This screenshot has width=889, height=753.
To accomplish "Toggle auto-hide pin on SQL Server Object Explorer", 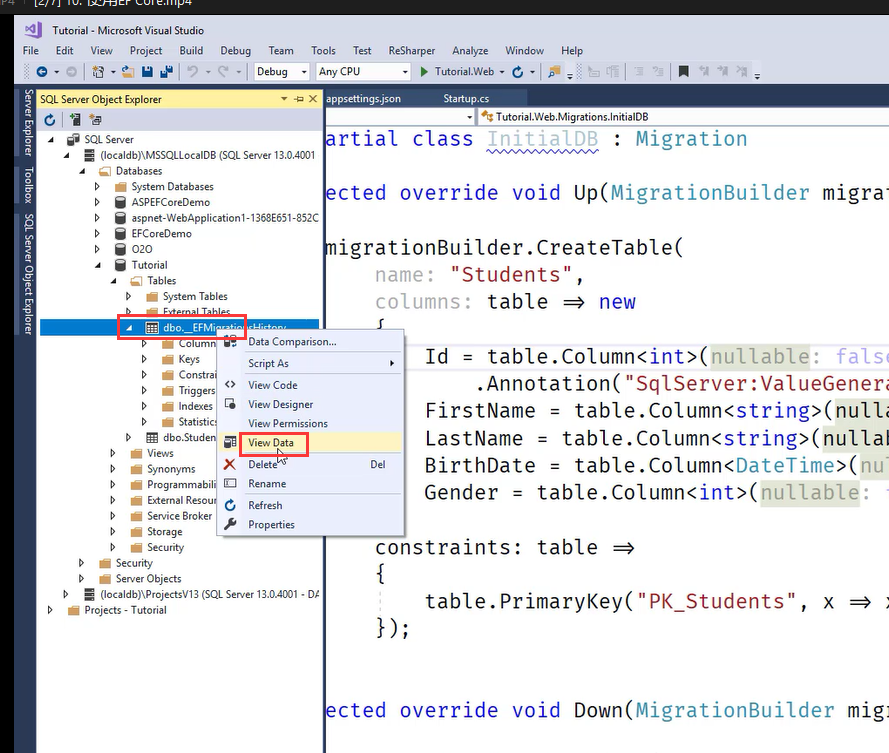I will coord(299,99).
